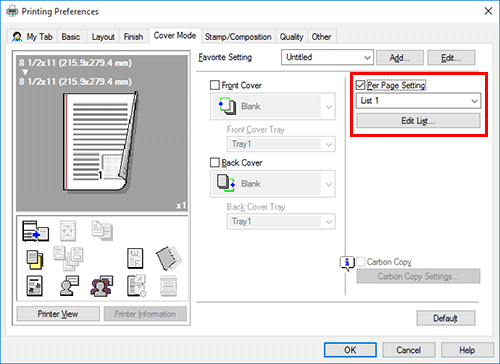This screenshot has width=500, height=364.
Task: Click the single user authentication icon
Action: pos(69,286)
